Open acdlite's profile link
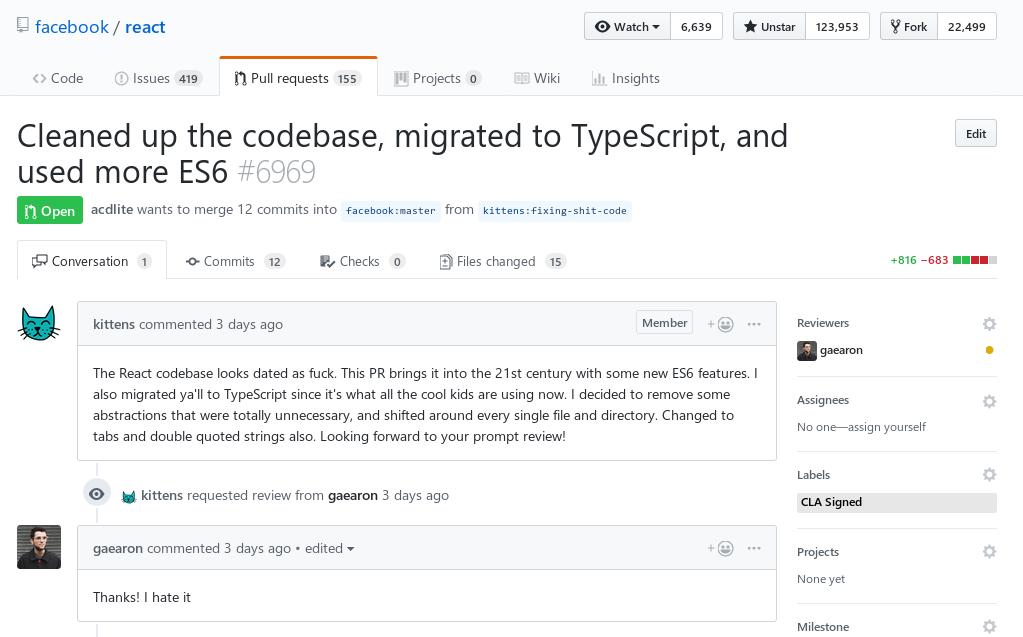 pyautogui.click(x=112, y=210)
